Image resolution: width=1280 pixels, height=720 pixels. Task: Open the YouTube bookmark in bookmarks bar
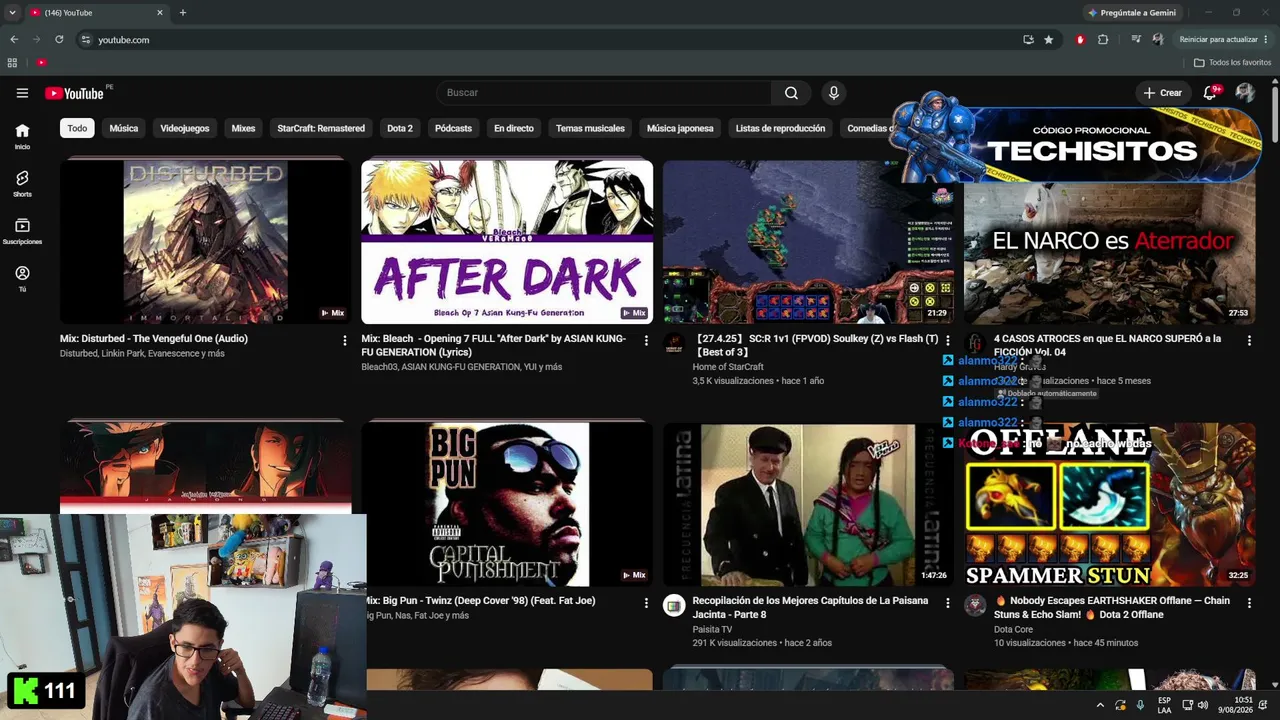point(41,62)
